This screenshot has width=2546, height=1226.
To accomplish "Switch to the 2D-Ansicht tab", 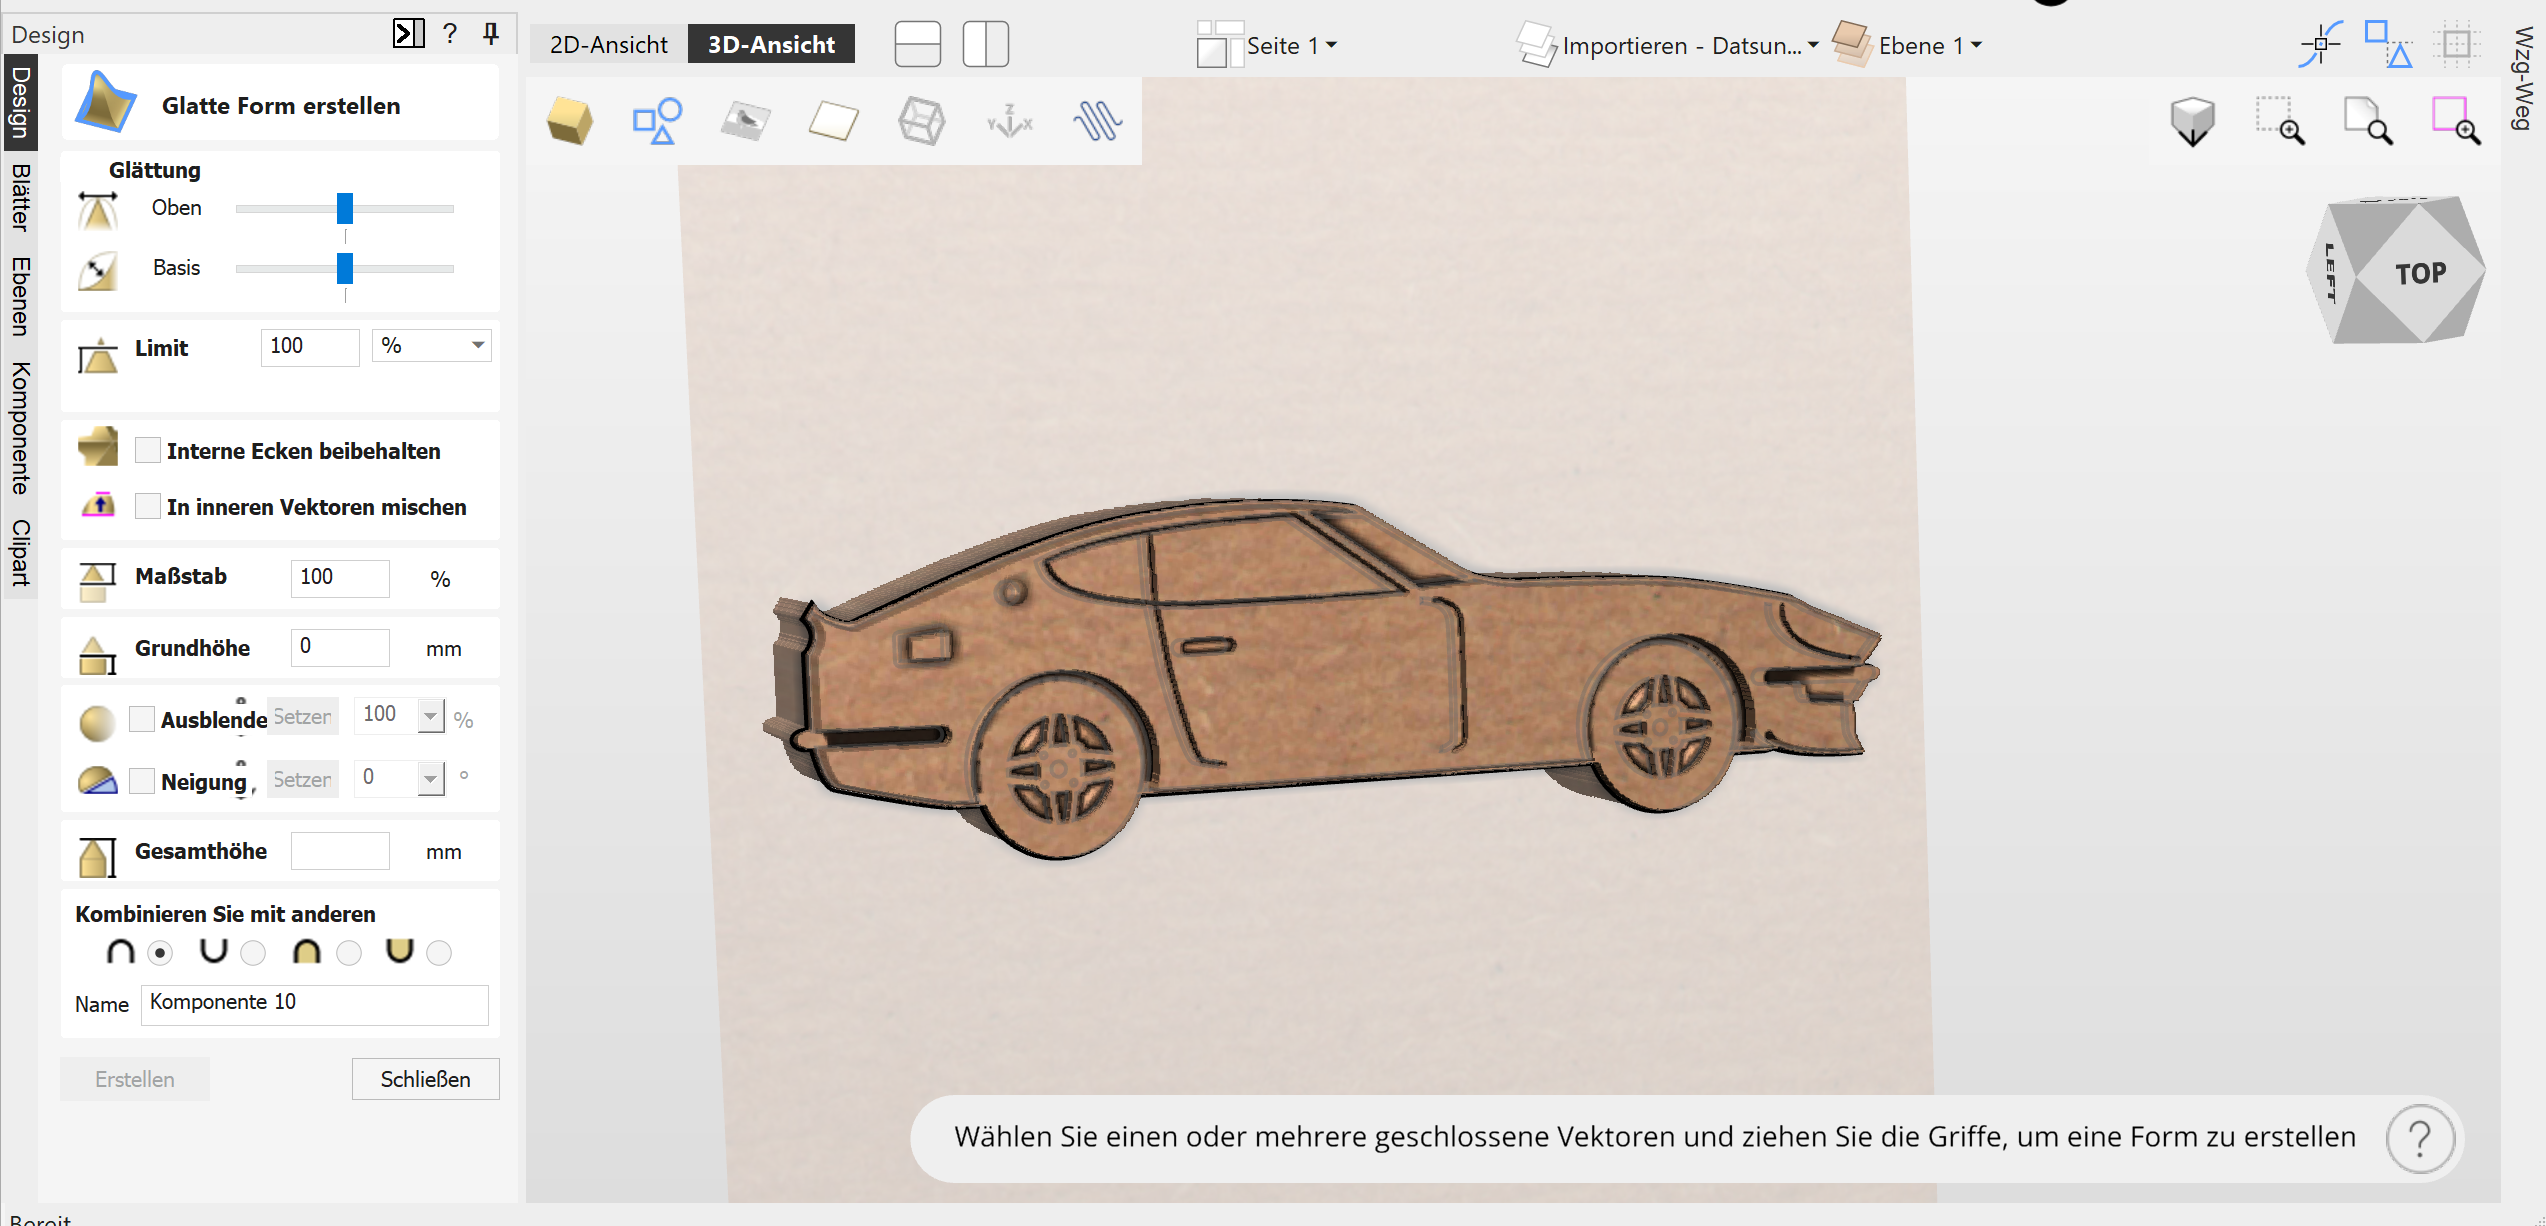I will 608,44.
